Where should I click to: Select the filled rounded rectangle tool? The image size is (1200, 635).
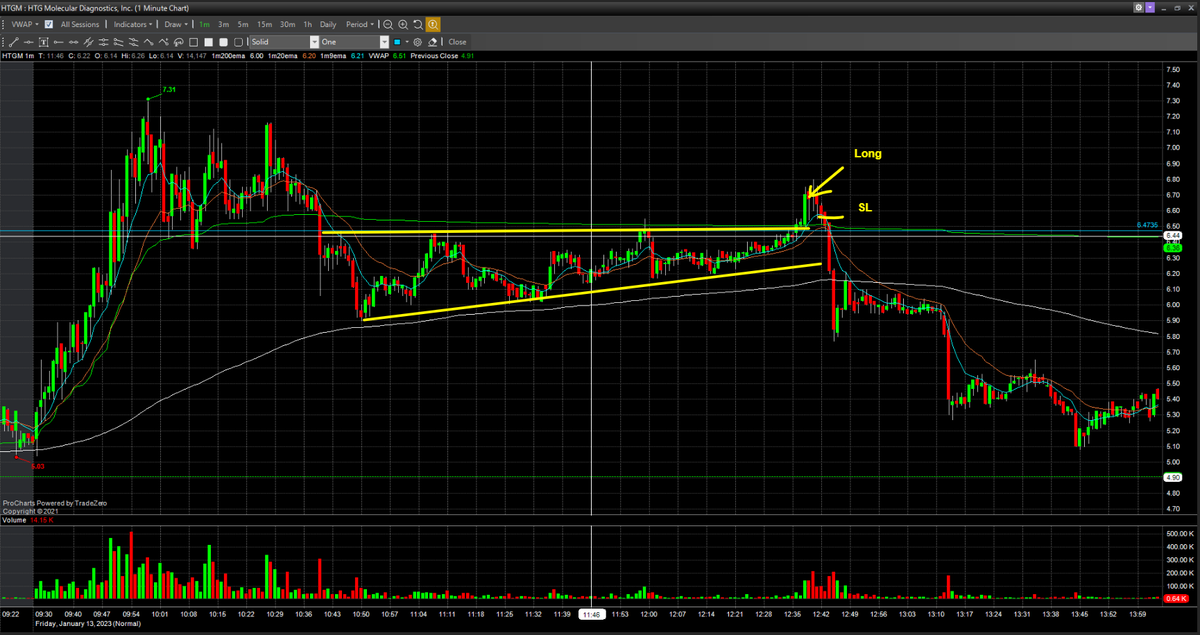click(223, 42)
